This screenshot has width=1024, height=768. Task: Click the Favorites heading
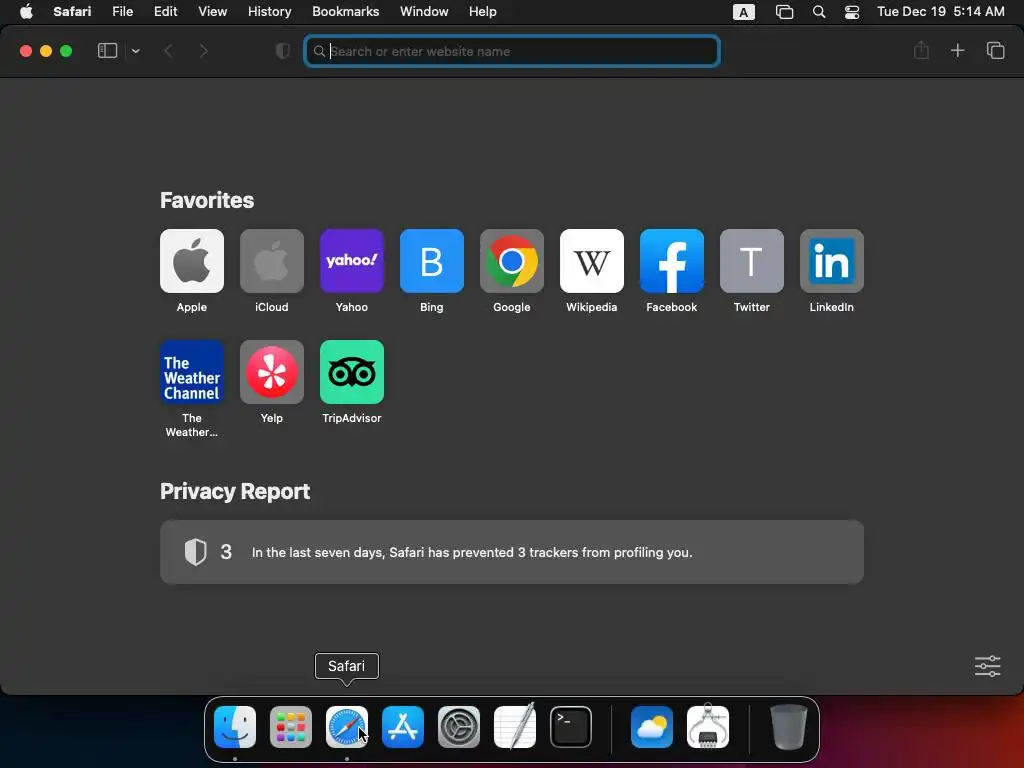[x=207, y=200]
